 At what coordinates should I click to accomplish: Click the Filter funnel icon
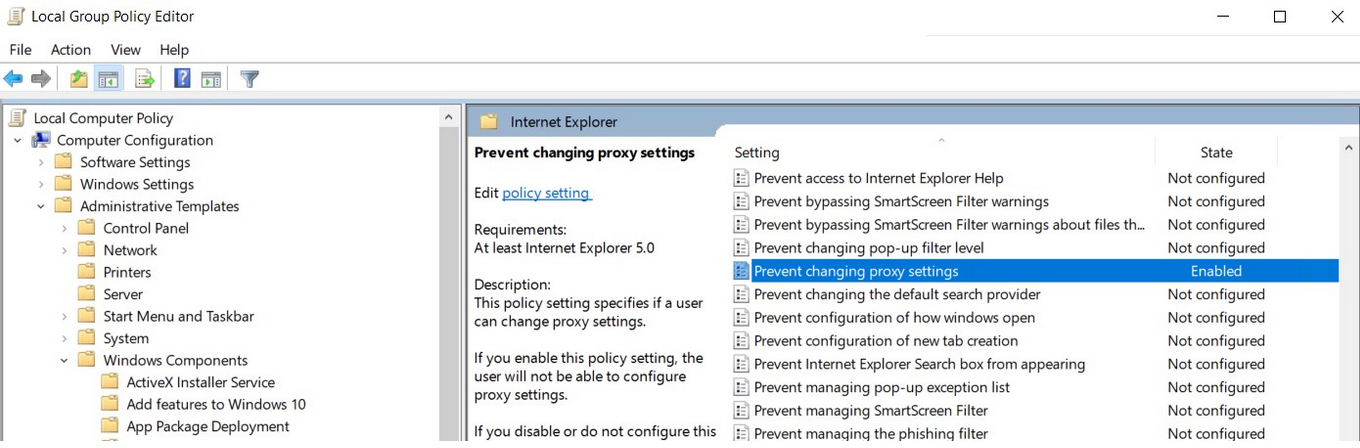(250, 79)
